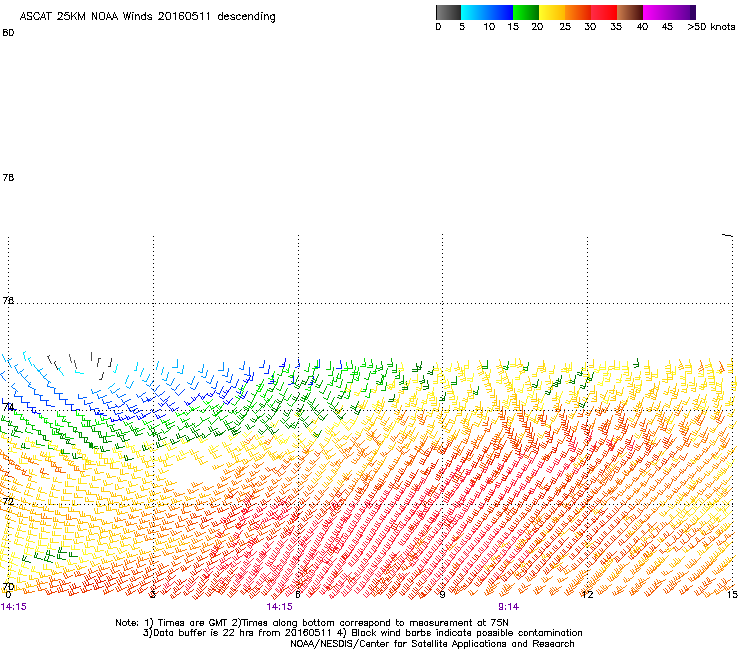Screen dimensions: 740x650
Task: Click the "78" latitude axis label
Action: [8, 177]
